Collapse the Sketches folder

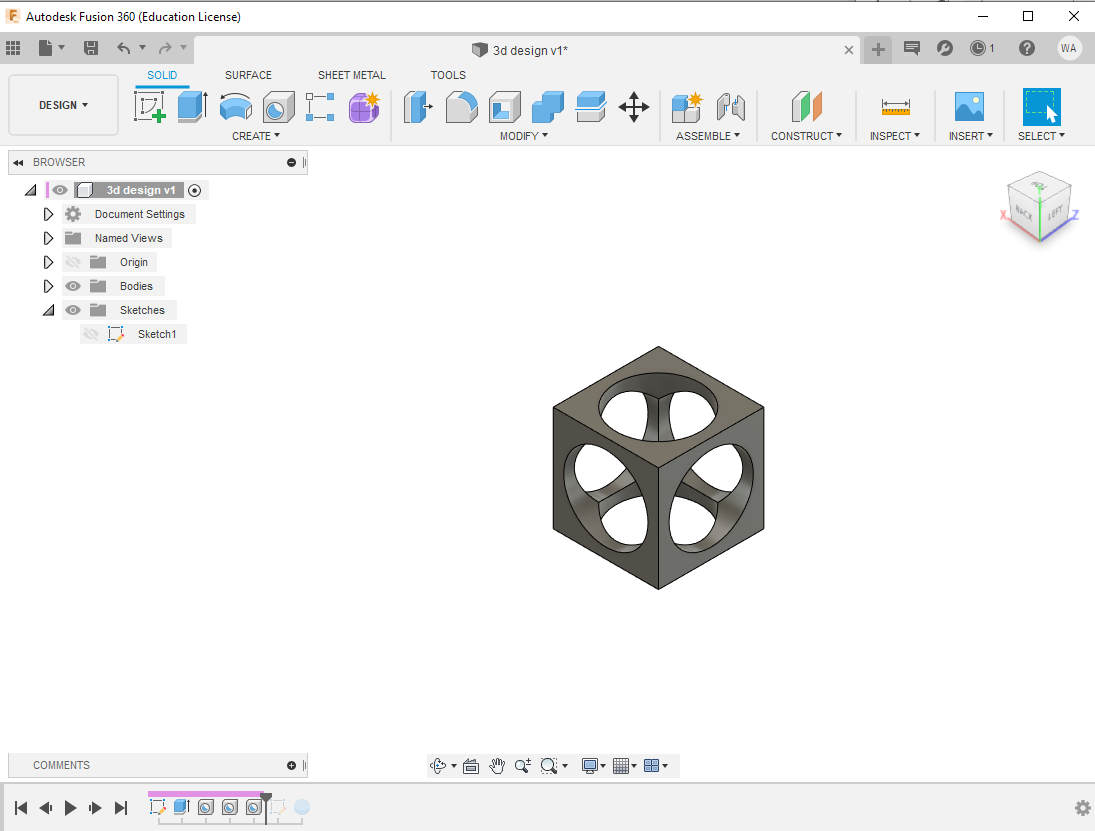tap(48, 310)
